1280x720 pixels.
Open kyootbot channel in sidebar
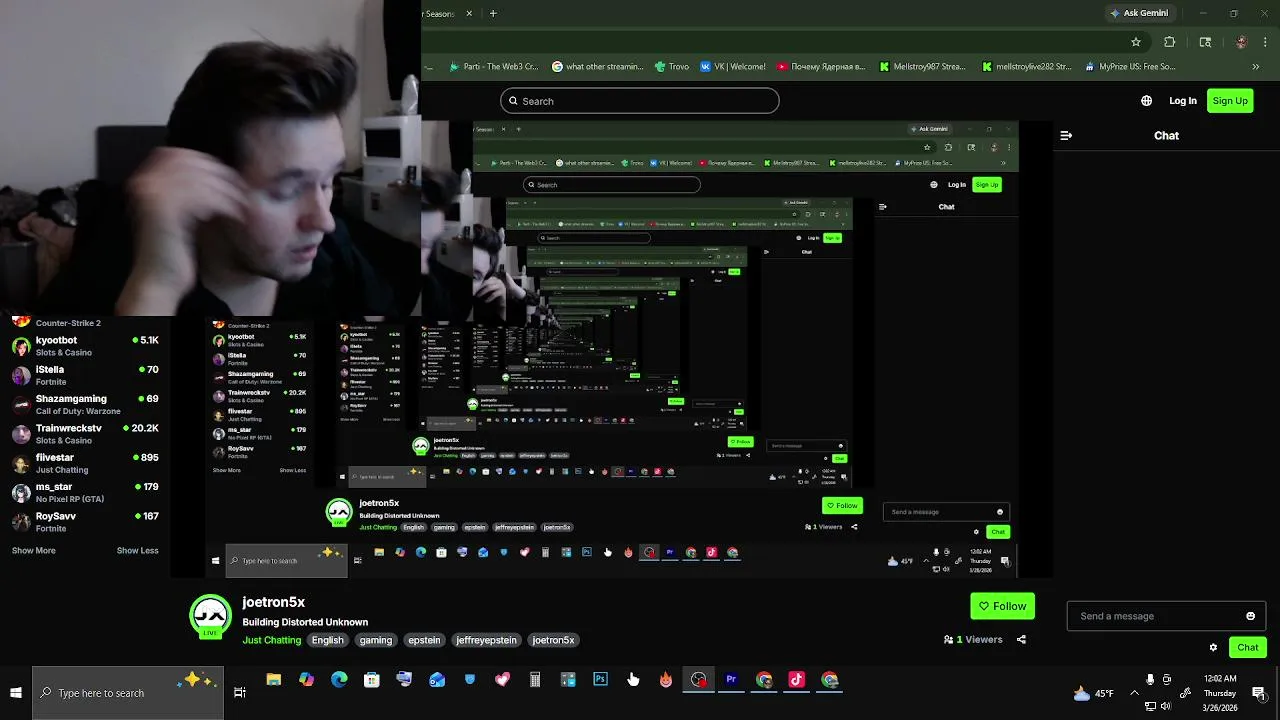[x=85, y=346]
